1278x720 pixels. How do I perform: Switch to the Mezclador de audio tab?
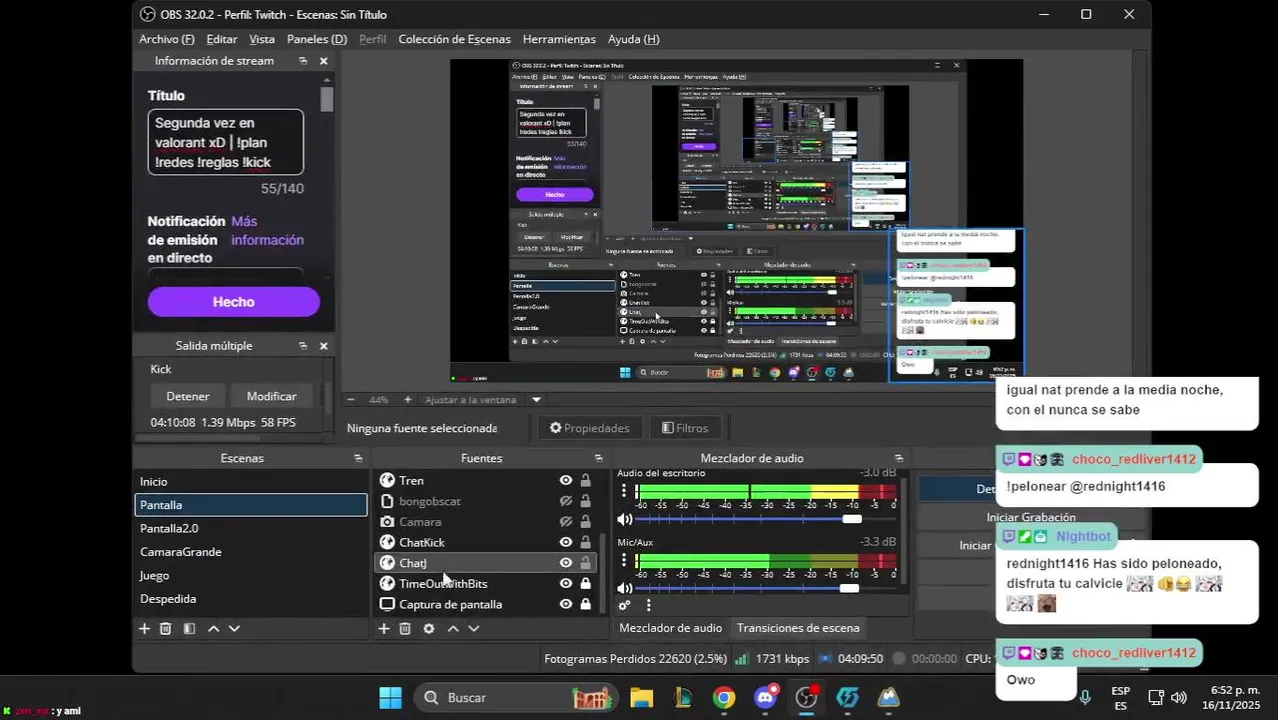coord(670,628)
